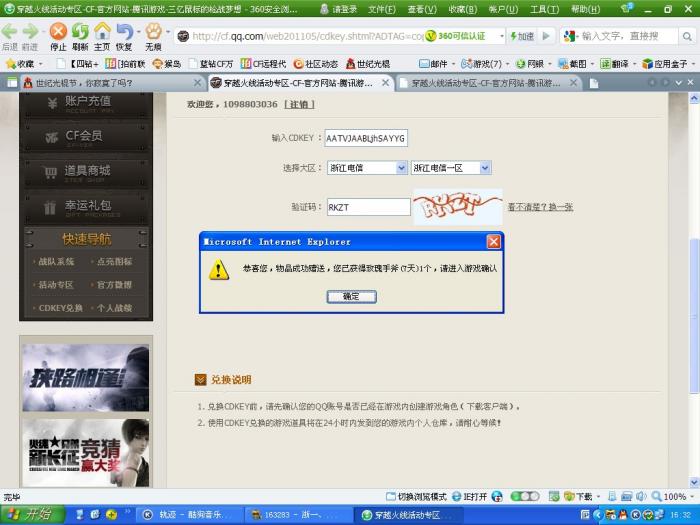Open the home page house icon
Image resolution: width=700 pixels, height=525 pixels.
102,31
